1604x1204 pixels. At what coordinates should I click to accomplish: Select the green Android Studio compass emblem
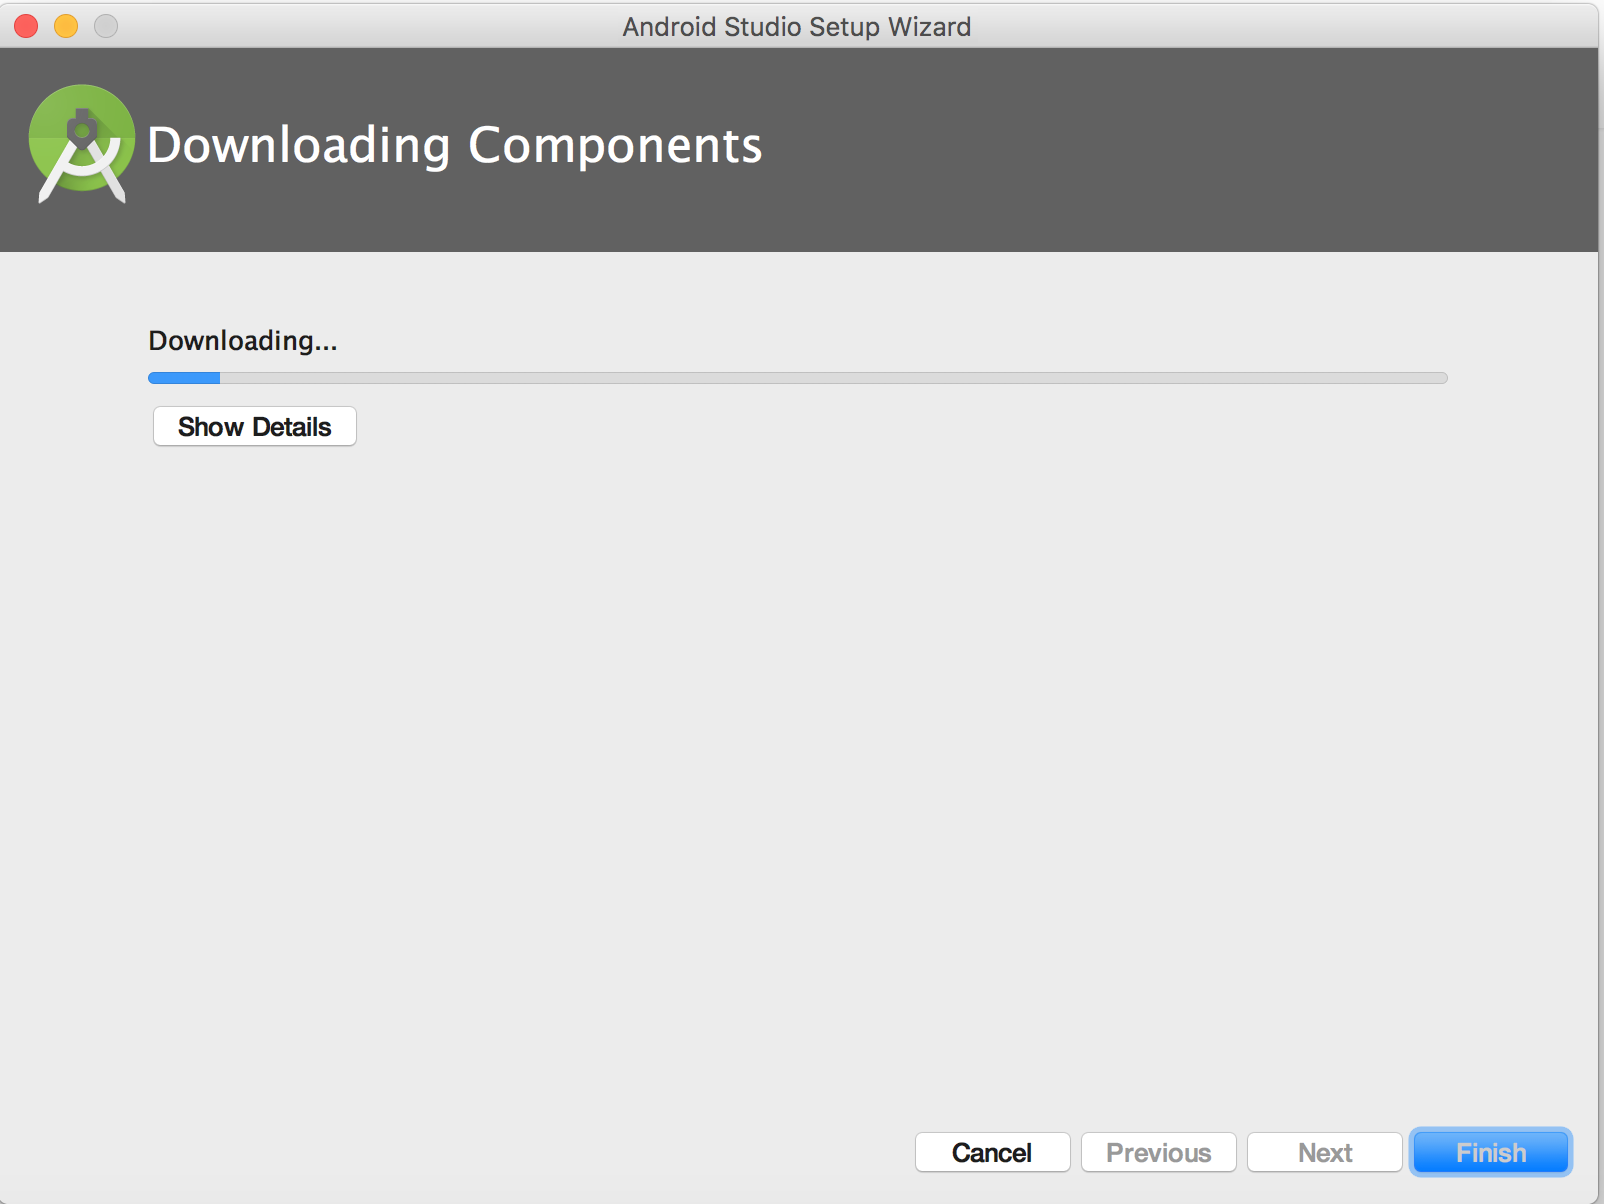click(80, 143)
